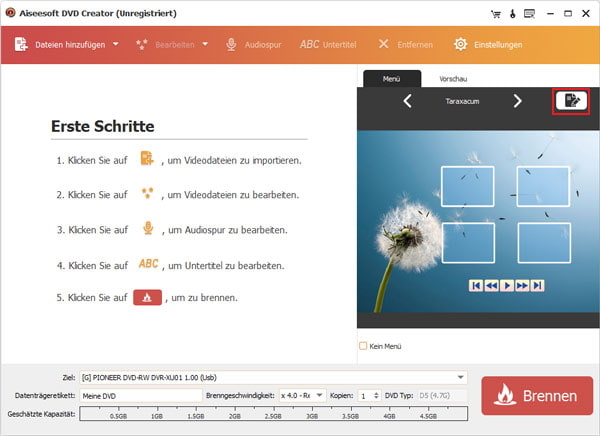This screenshot has height=436, width=600.
Task: Close the DVD Creator window
Action: tap(586, 13)
